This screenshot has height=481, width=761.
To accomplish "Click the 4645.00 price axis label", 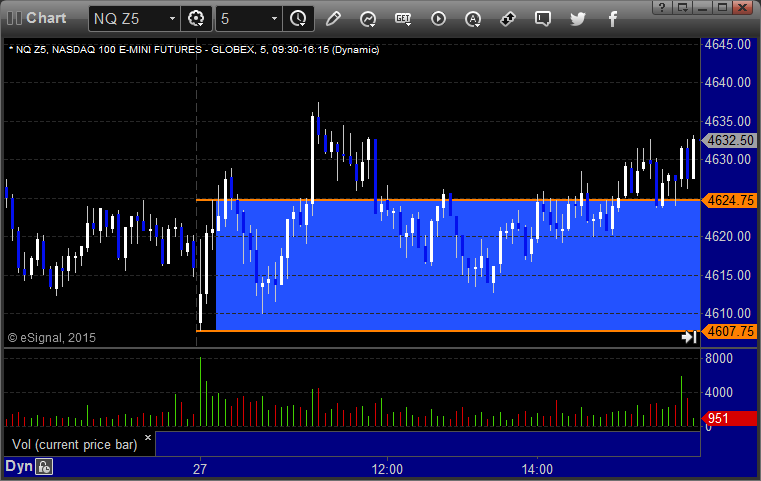I will [728, 44].
